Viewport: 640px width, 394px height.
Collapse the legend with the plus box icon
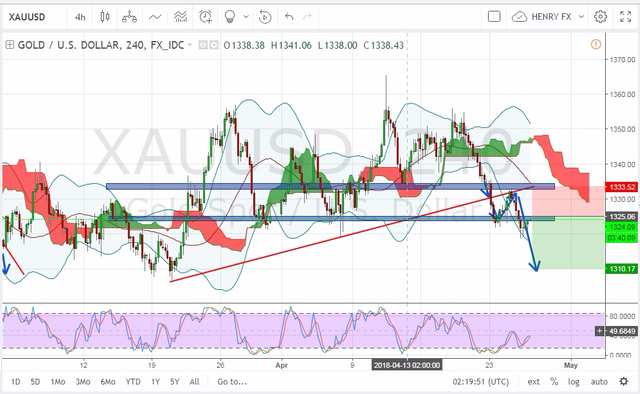tap(9, 45)
